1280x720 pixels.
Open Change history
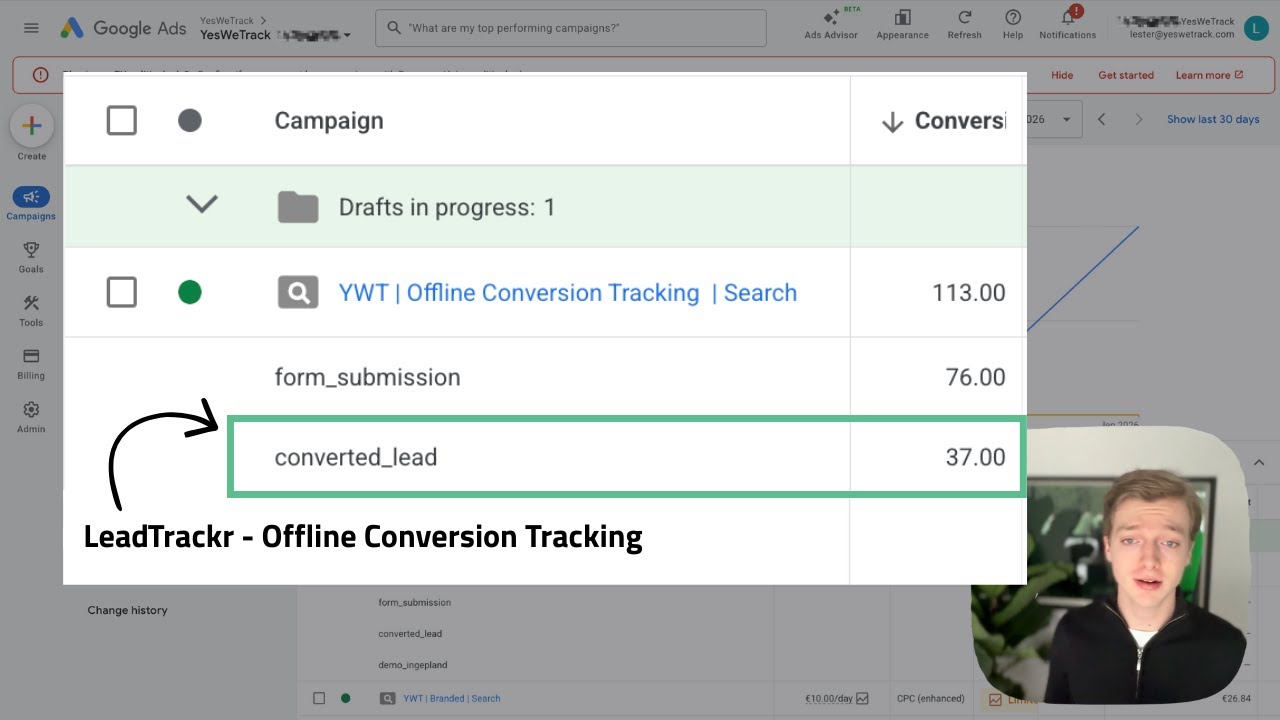click(x=127, y=610)
